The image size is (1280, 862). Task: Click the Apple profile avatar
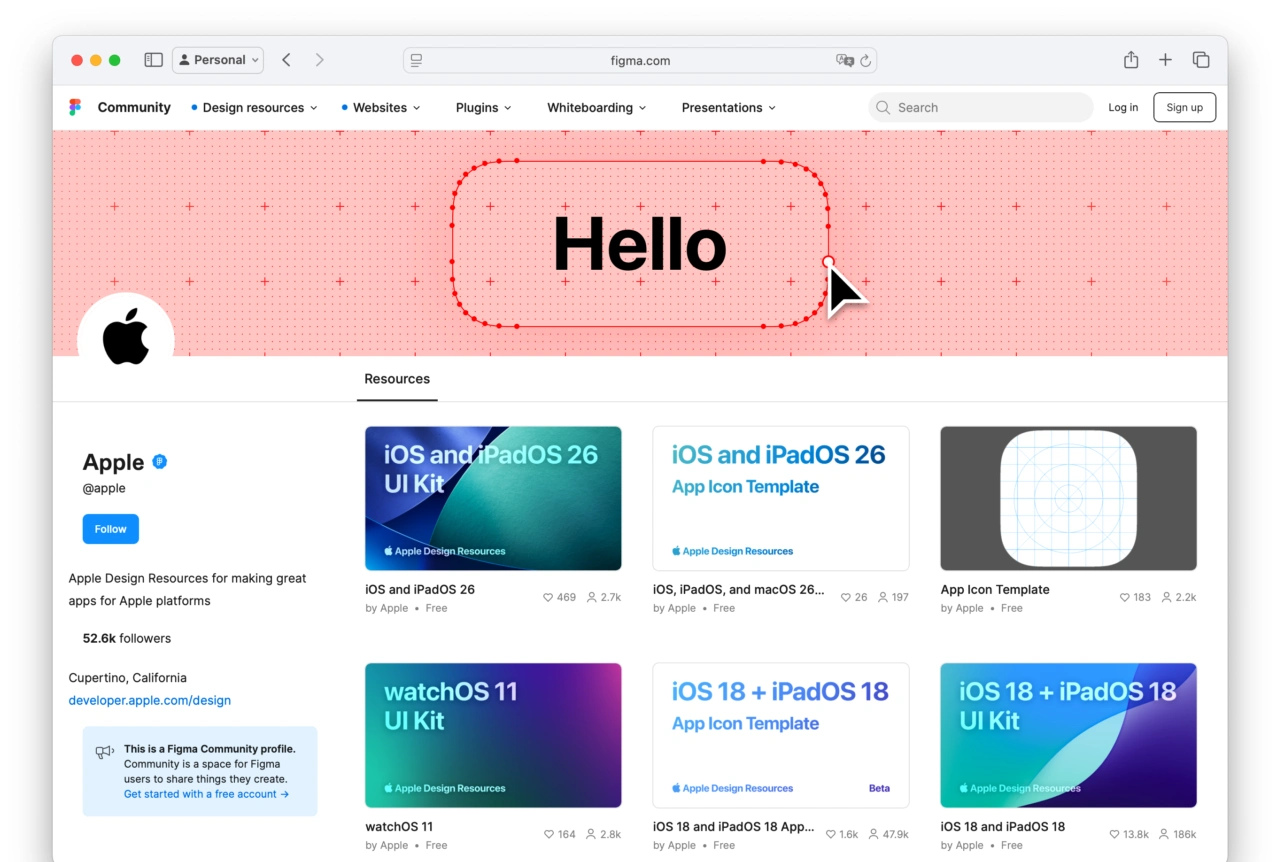pyautogui.click(x=126, y=338)
